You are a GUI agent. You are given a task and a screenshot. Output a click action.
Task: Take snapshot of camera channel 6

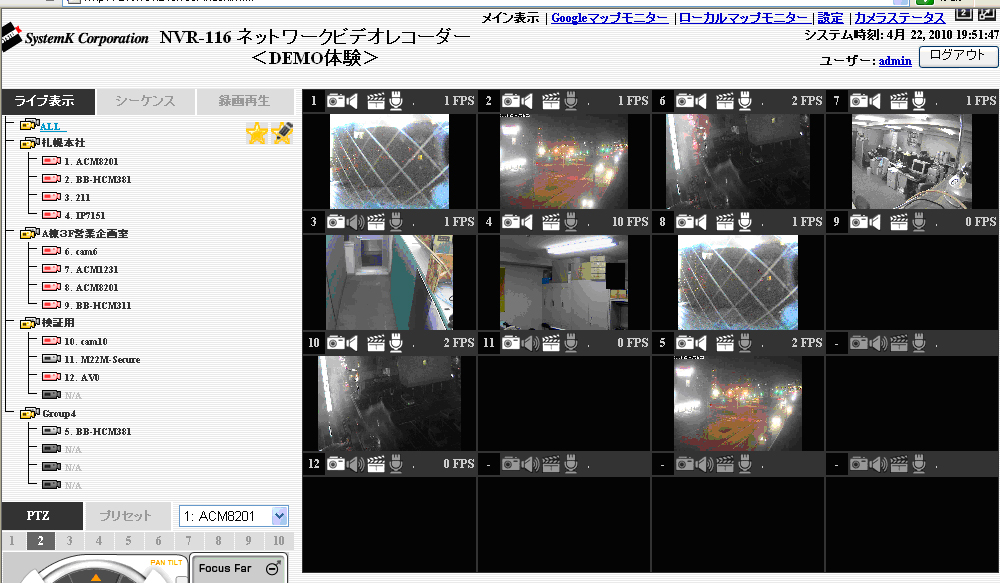(x=685, y=101)
